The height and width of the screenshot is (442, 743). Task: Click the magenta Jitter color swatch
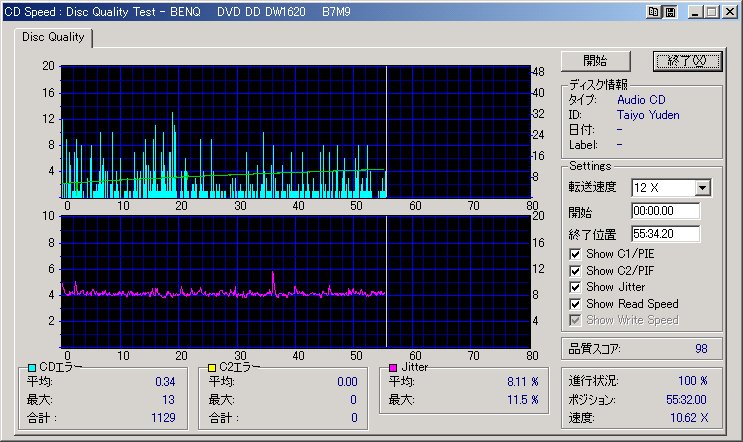[x=392, y=369]
